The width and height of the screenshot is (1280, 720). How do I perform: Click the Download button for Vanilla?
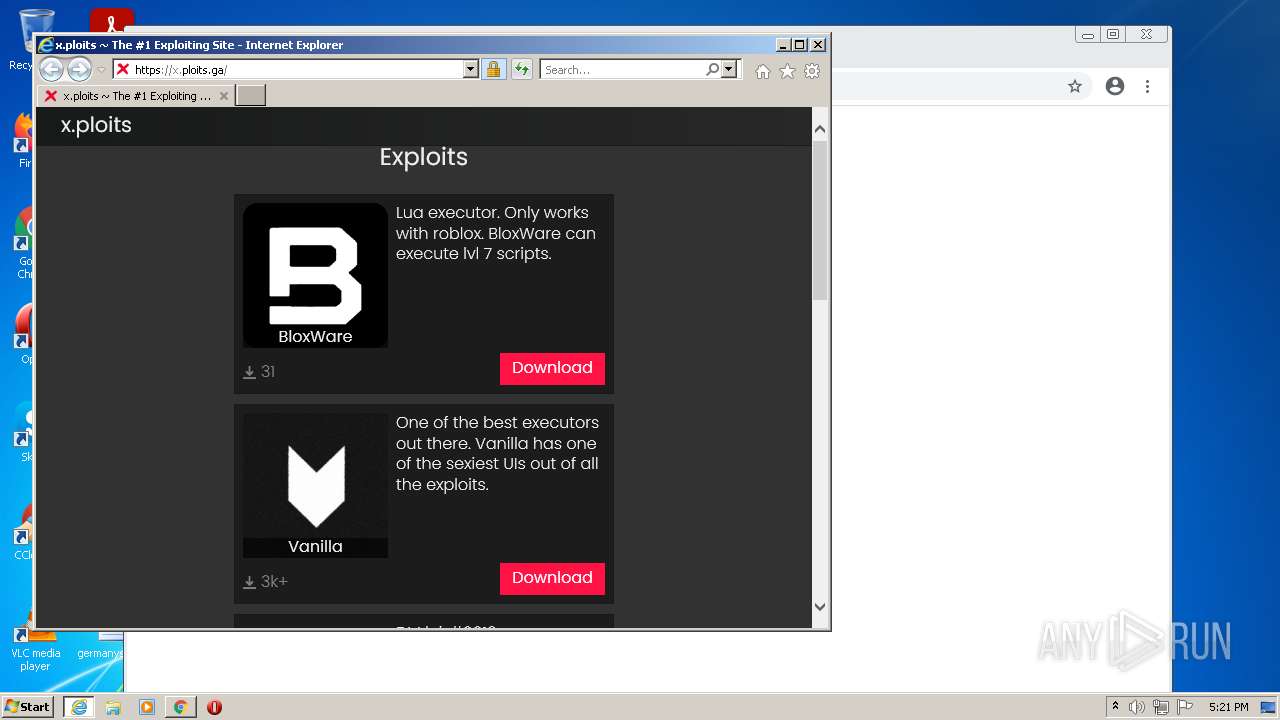click(552, 578)
